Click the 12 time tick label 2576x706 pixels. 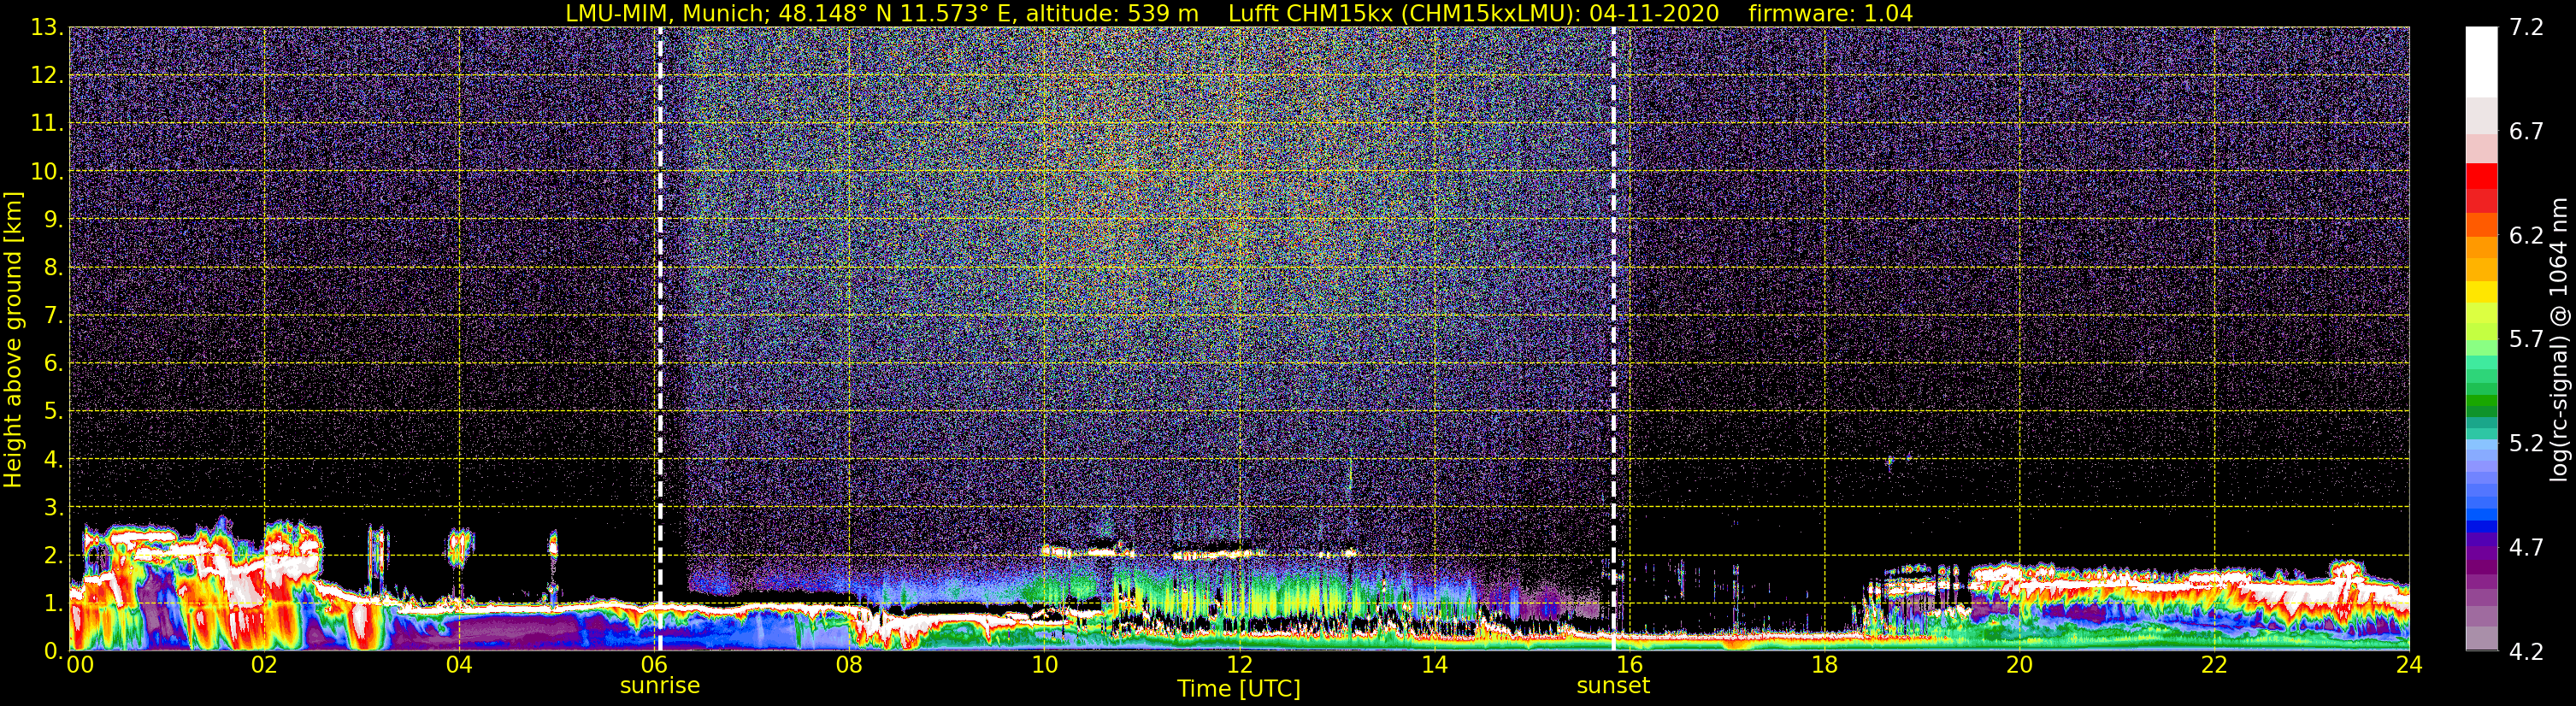(x=1239, y=665)
